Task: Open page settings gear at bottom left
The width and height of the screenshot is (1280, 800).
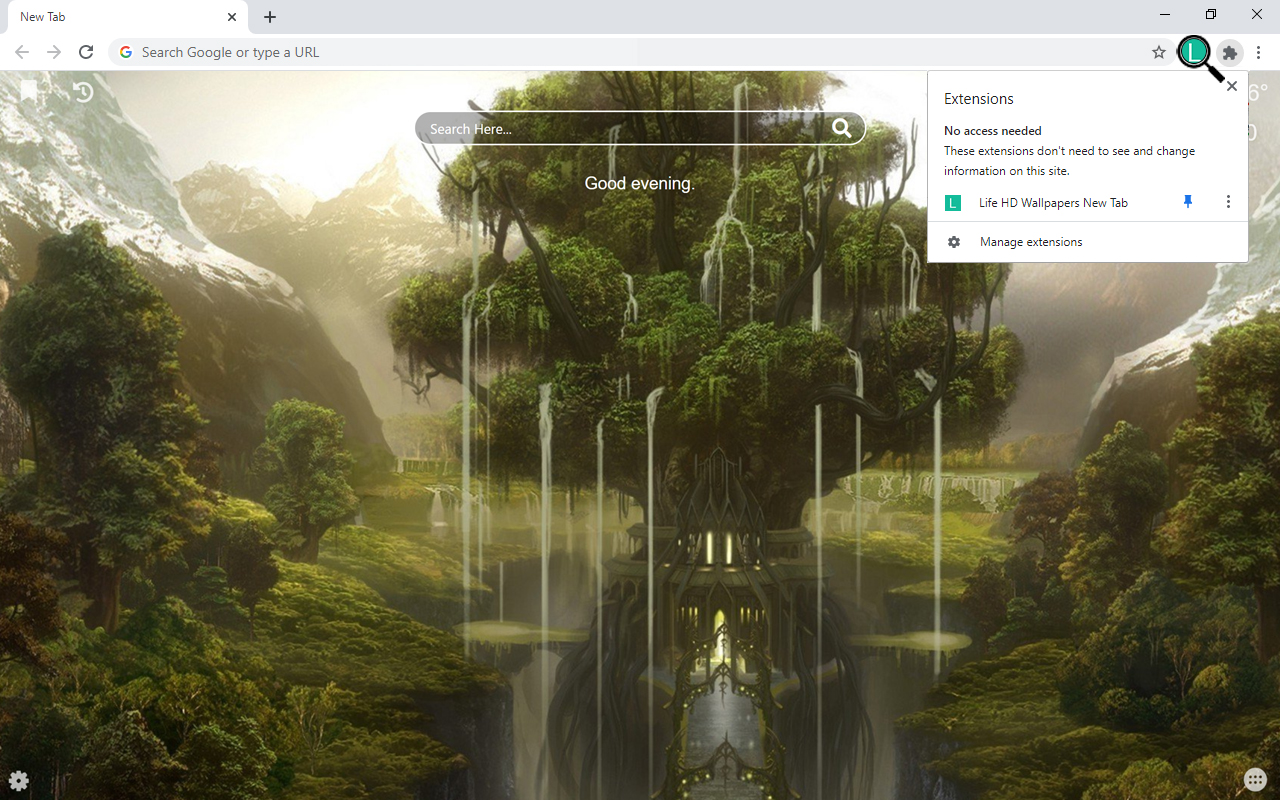Action: 19,780
